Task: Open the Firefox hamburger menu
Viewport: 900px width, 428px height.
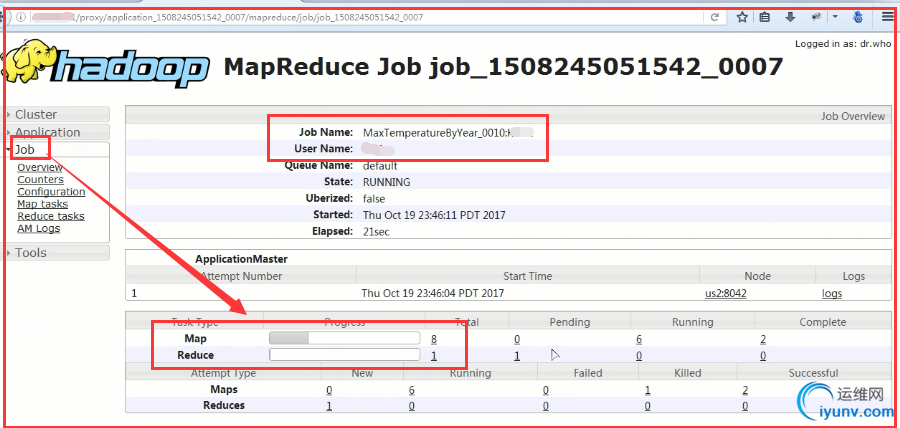Action: tap(888, 17)
